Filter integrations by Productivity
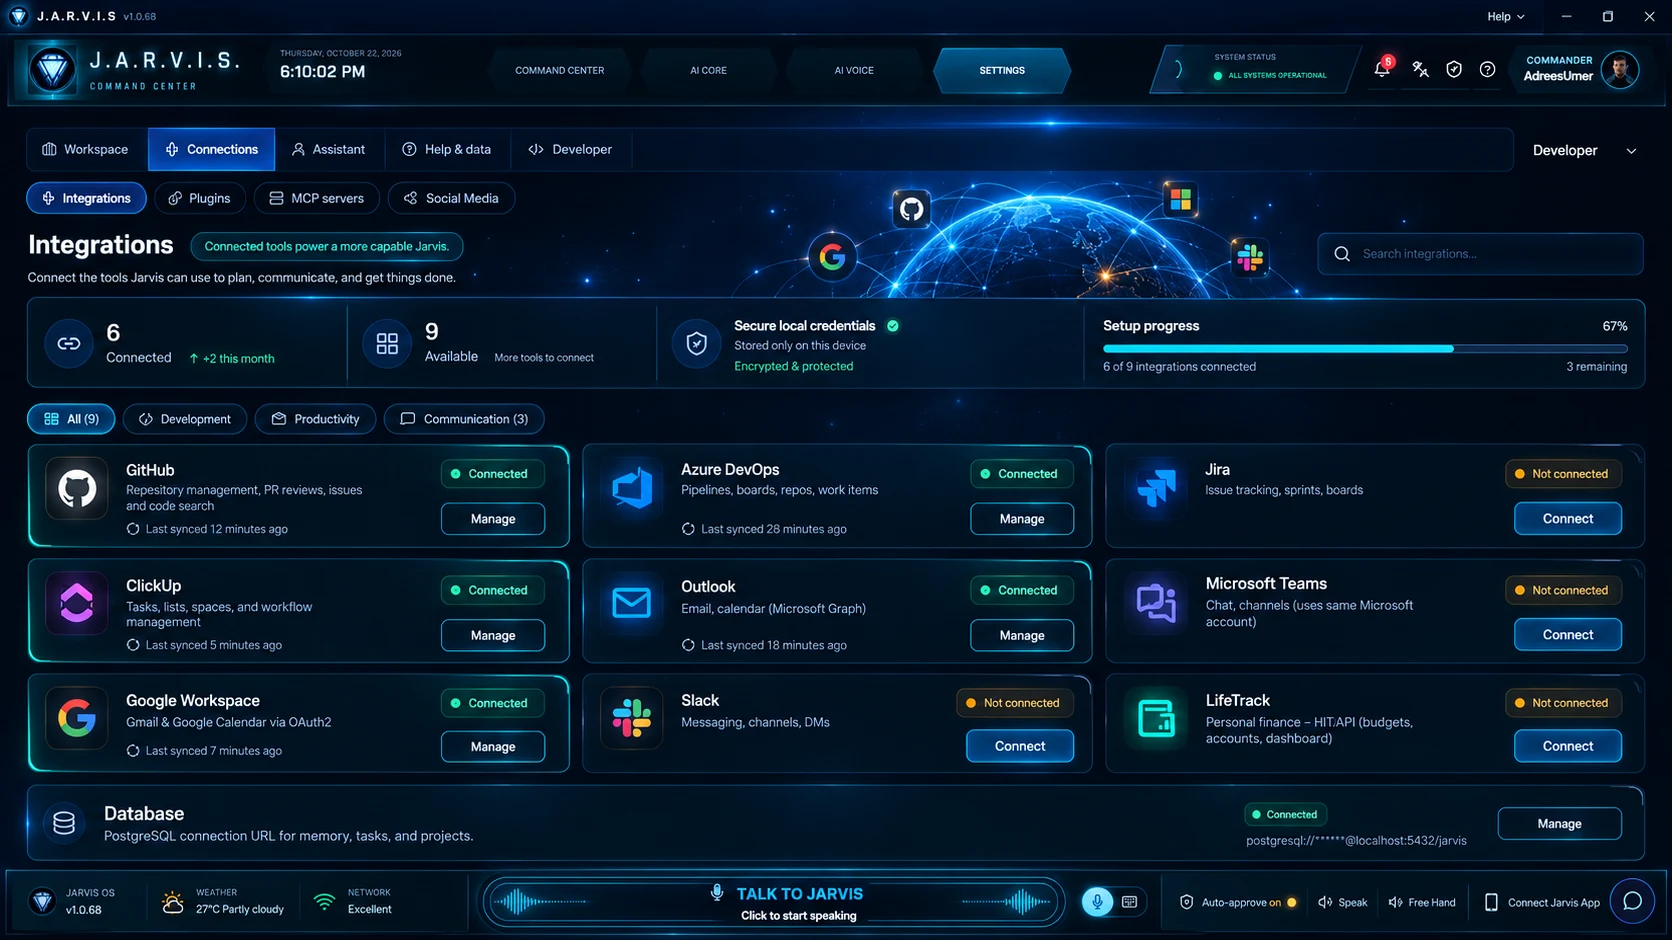This screenshot has width=1672, height=940. point(315,419)
